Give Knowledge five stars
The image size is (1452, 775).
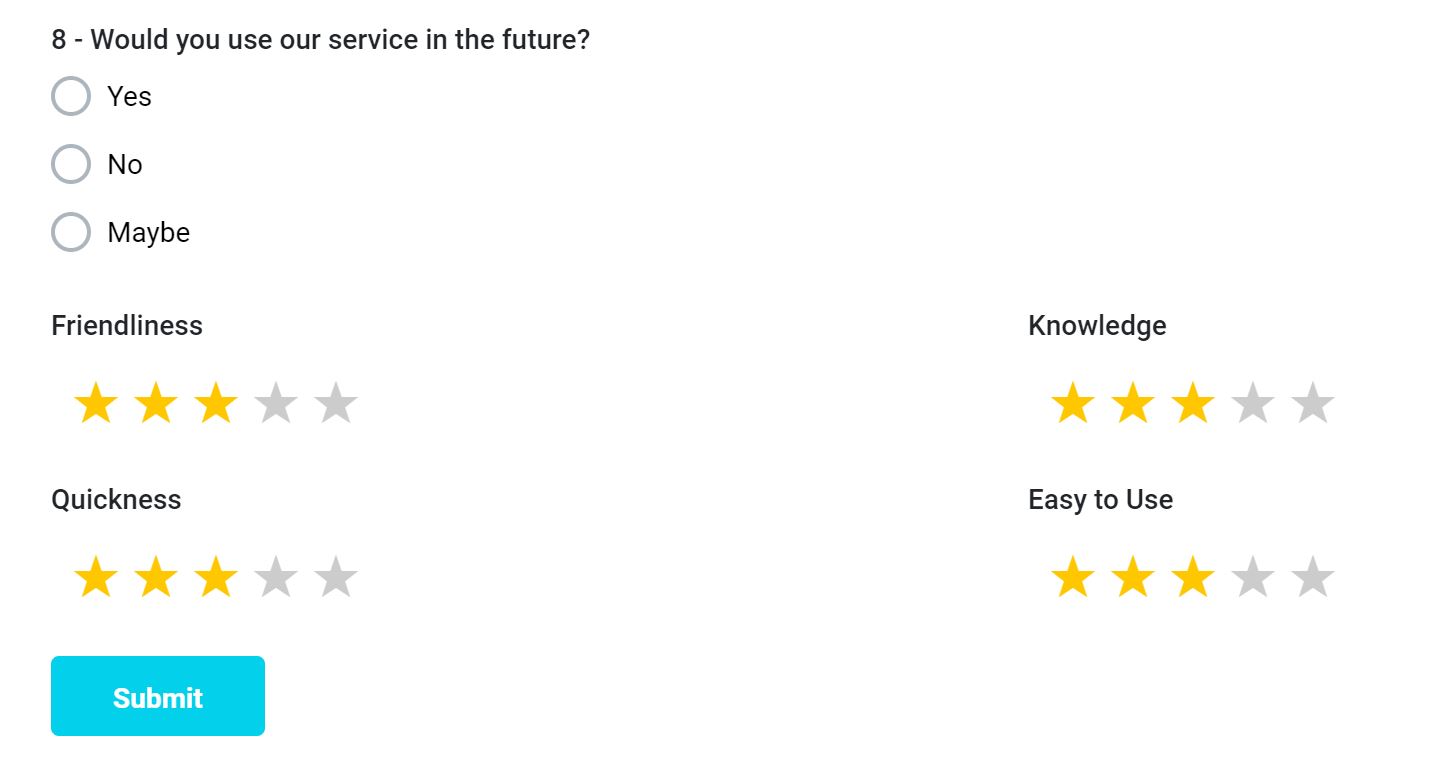point(1313,404)
